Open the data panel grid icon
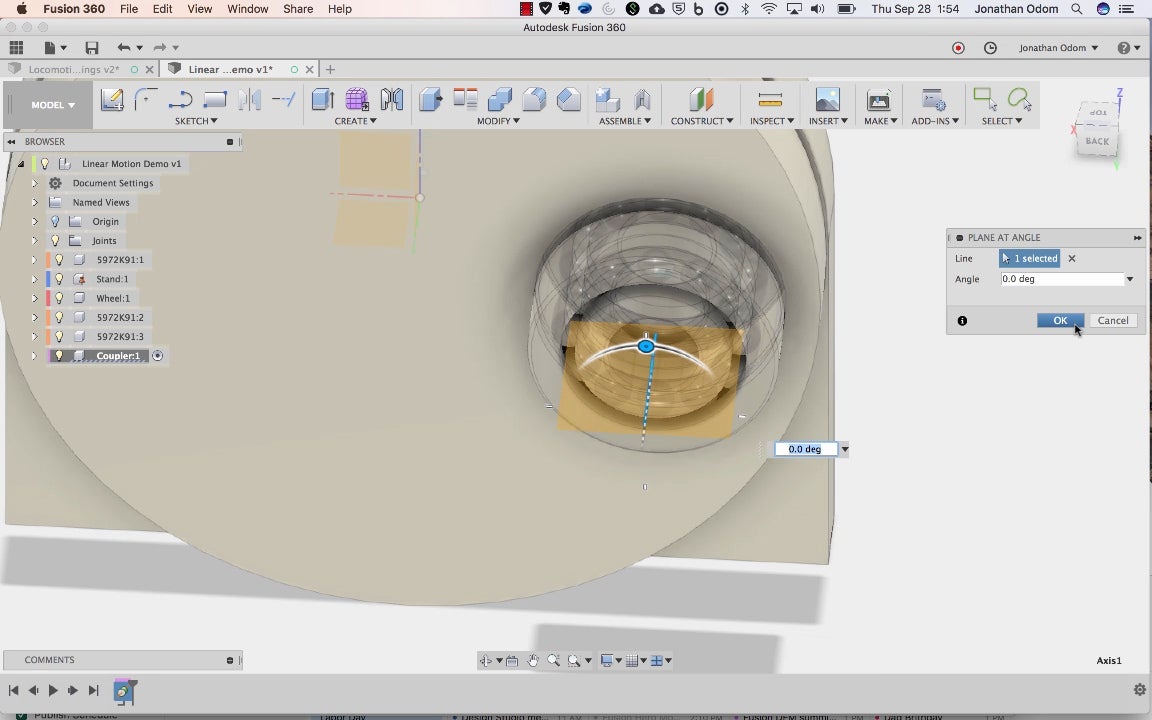This screenshot has width=1152, height=720. pyautogui.click(x=16, y=48)
